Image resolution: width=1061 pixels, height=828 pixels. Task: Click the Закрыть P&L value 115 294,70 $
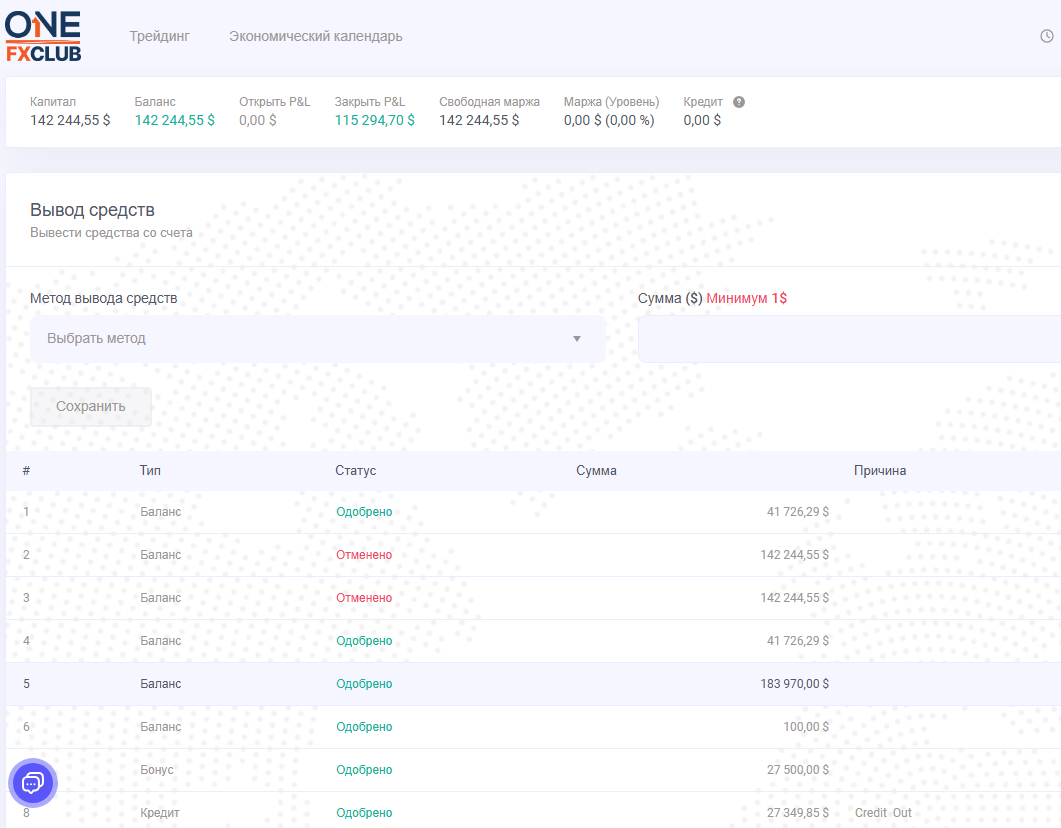[x=374, y=121]
